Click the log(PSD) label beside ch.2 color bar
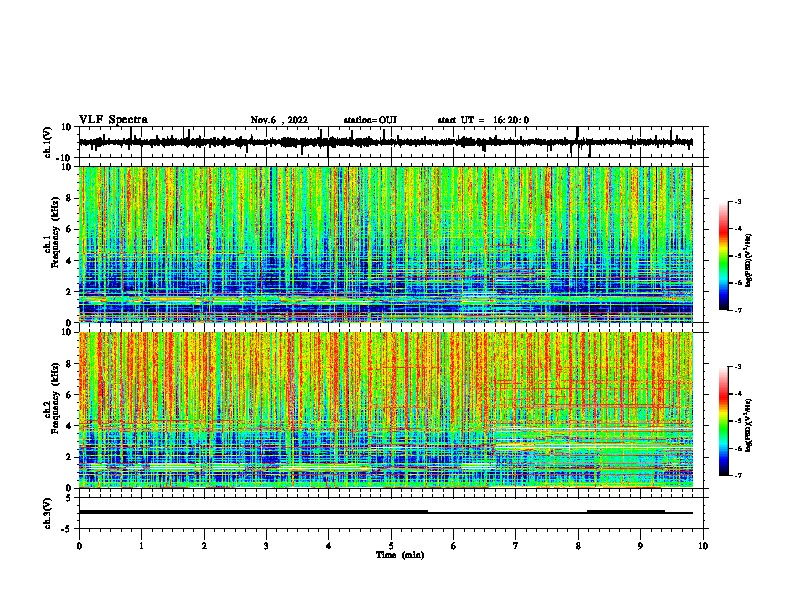 click(749, 426)
